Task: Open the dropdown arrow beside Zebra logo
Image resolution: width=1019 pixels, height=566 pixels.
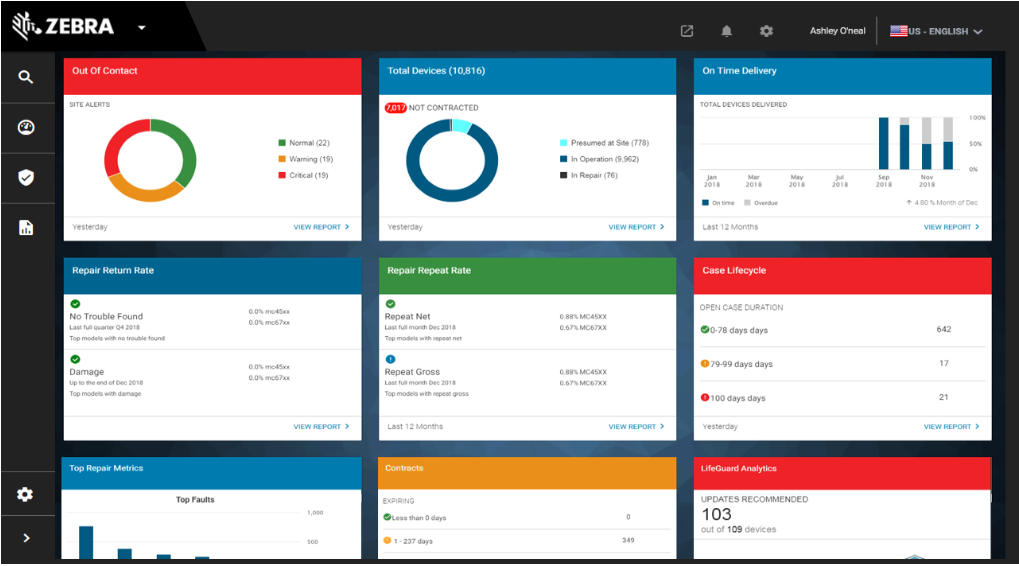Action: [x=142, y=27]
